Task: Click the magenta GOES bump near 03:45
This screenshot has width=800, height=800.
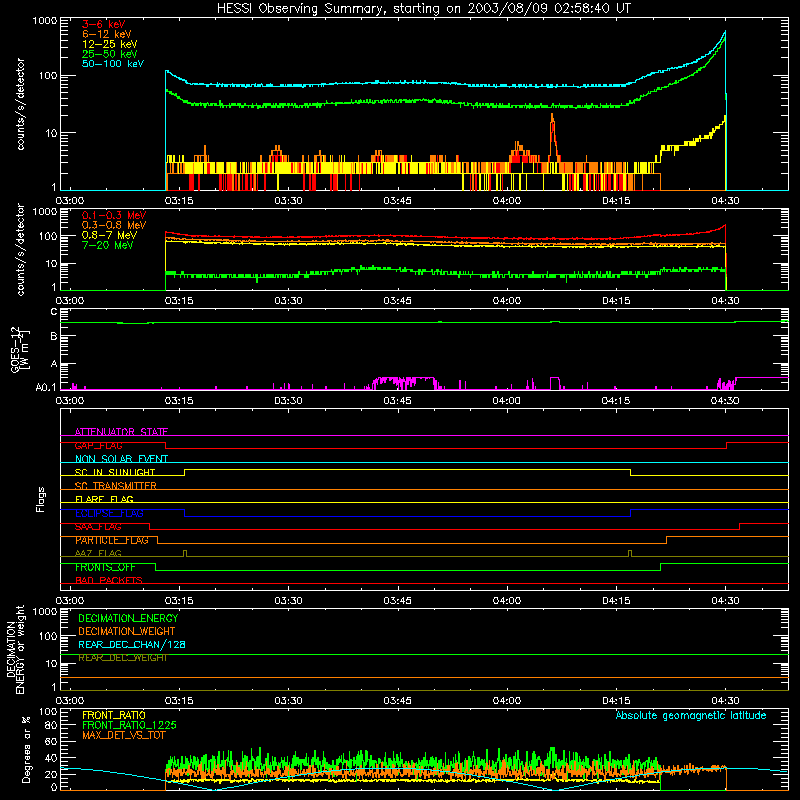Action: (x=404, y=381)
